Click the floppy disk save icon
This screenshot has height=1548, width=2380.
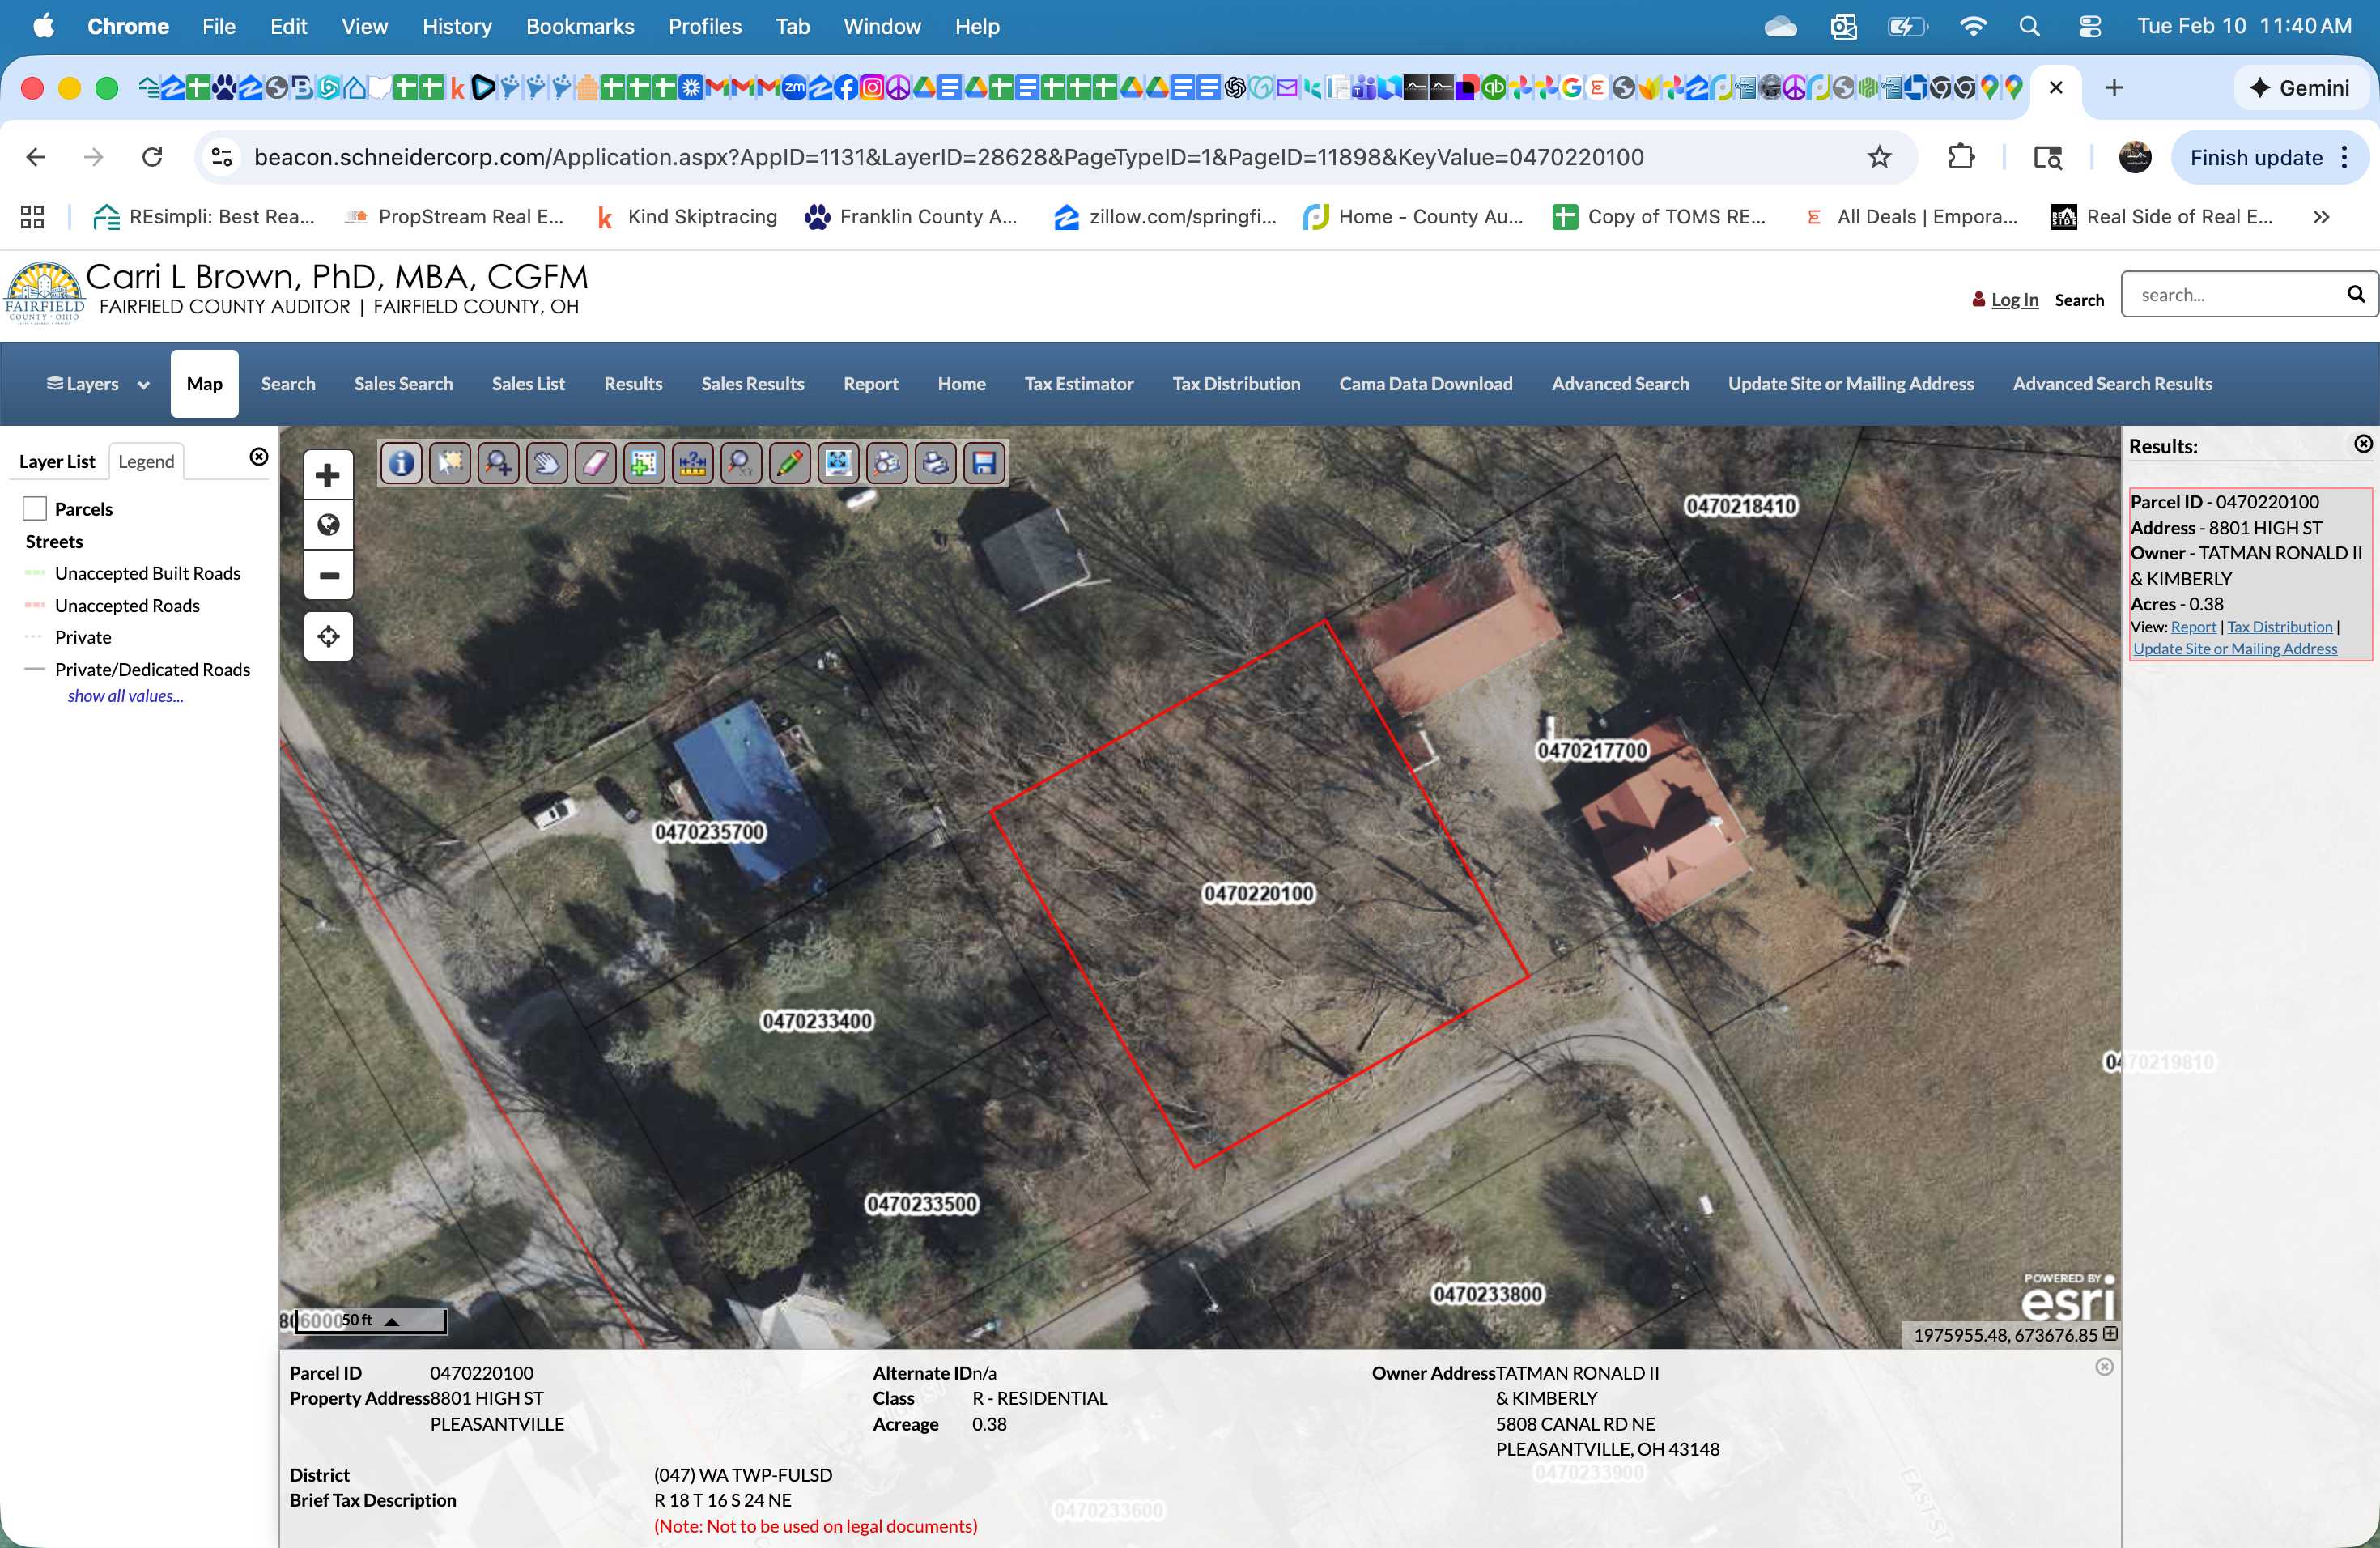[984, 463]
